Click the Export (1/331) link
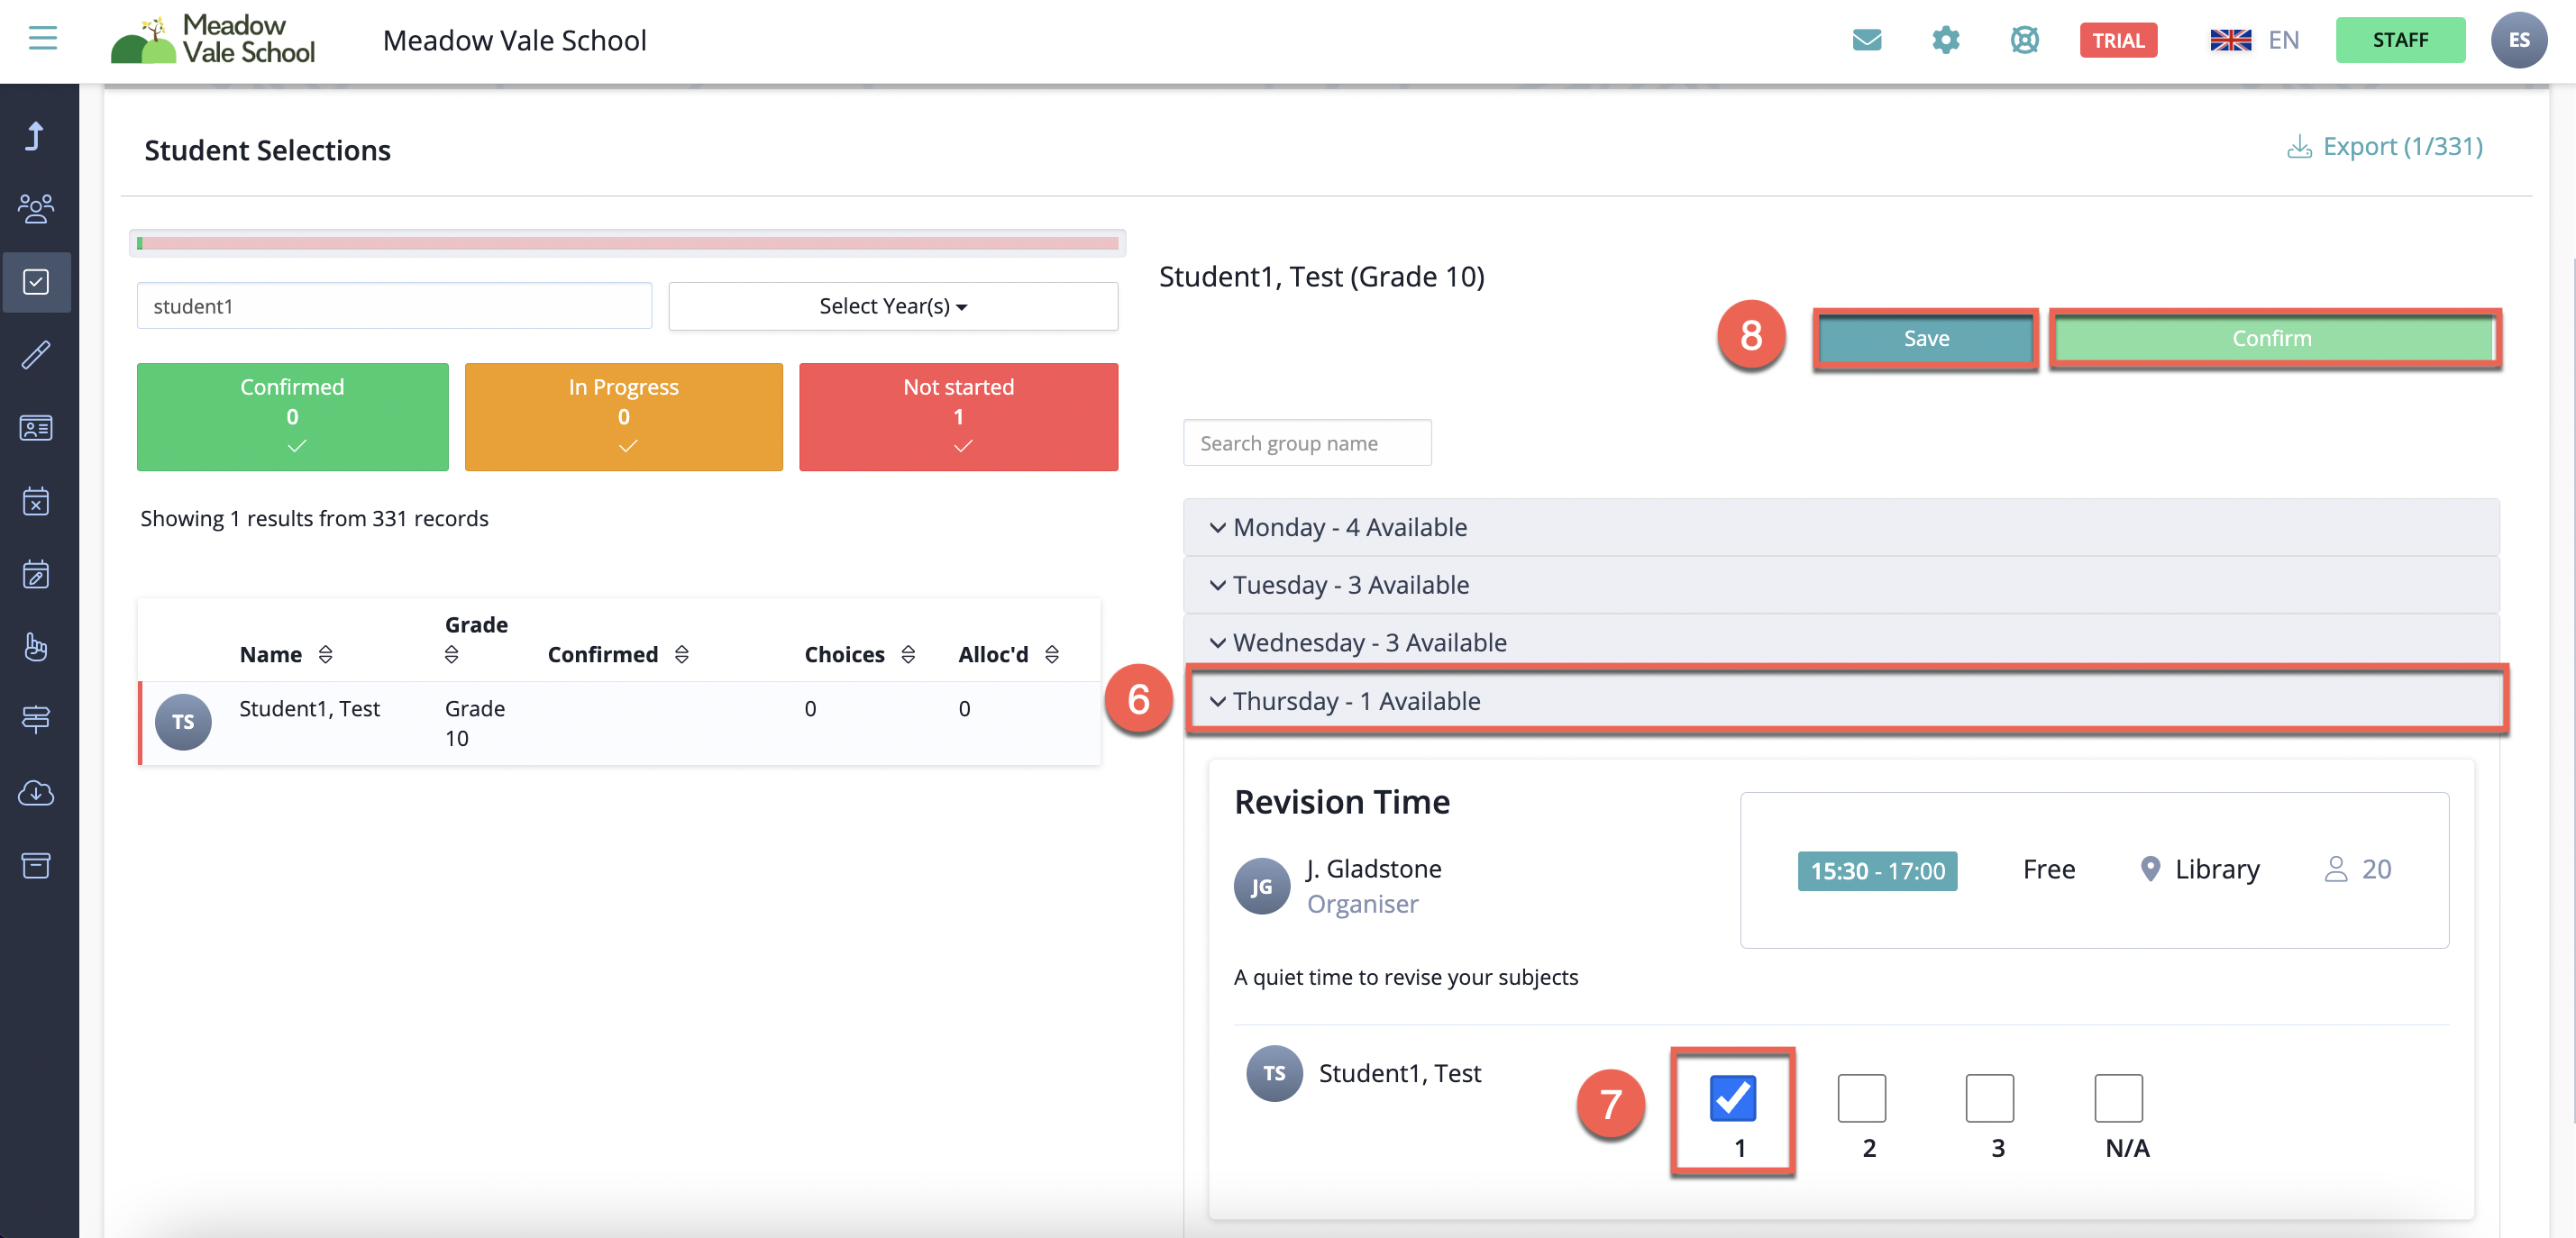Viewport: 2576px width, 1238px height. pyautogui.click(x=2384, y=147)
